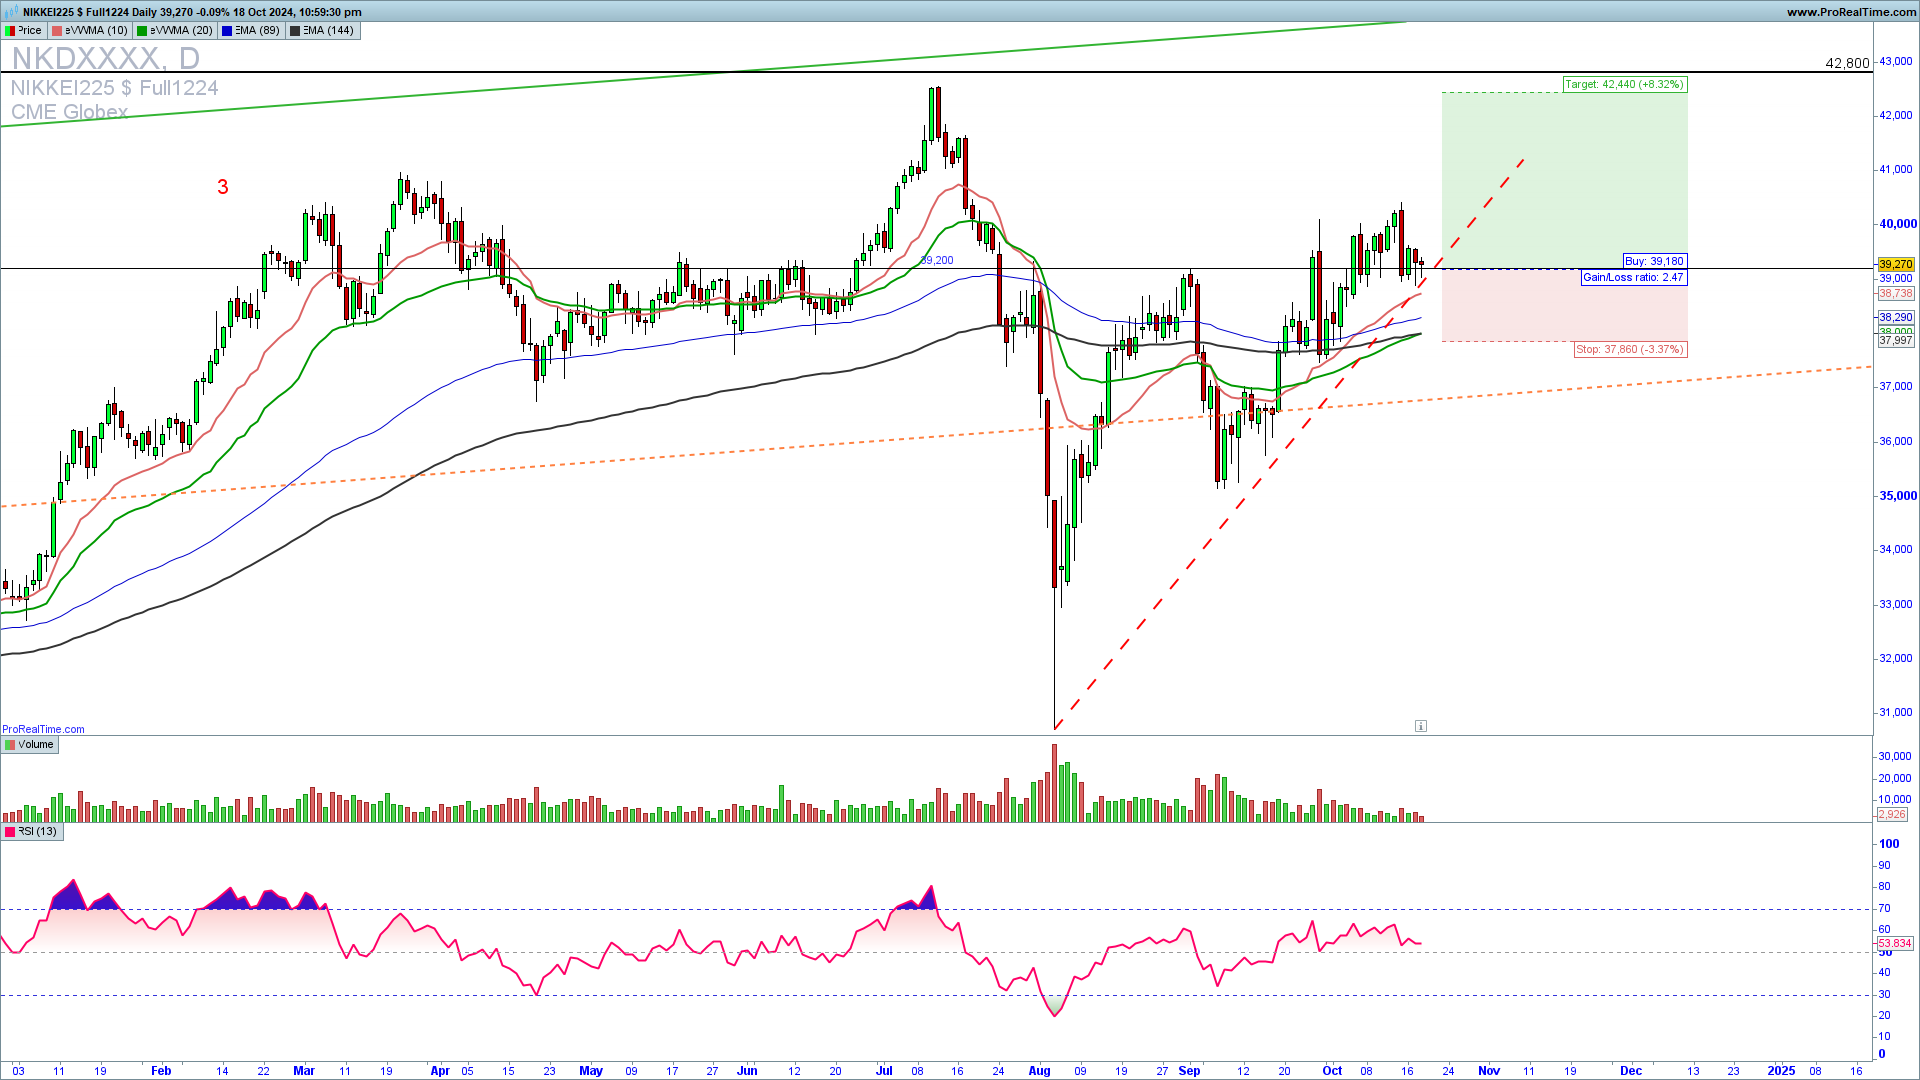Click the blue EMA (89) color swatch

[227, 31]
